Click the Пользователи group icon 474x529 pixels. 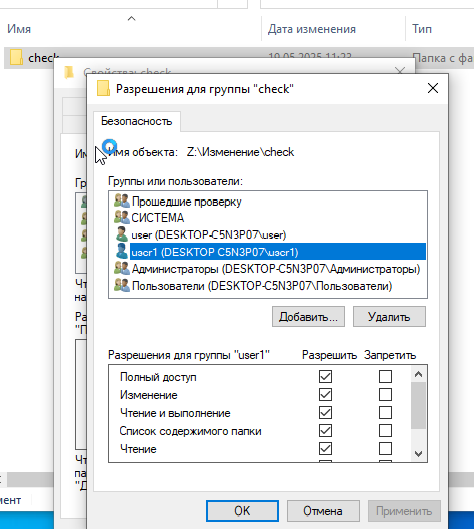(122, 285)
